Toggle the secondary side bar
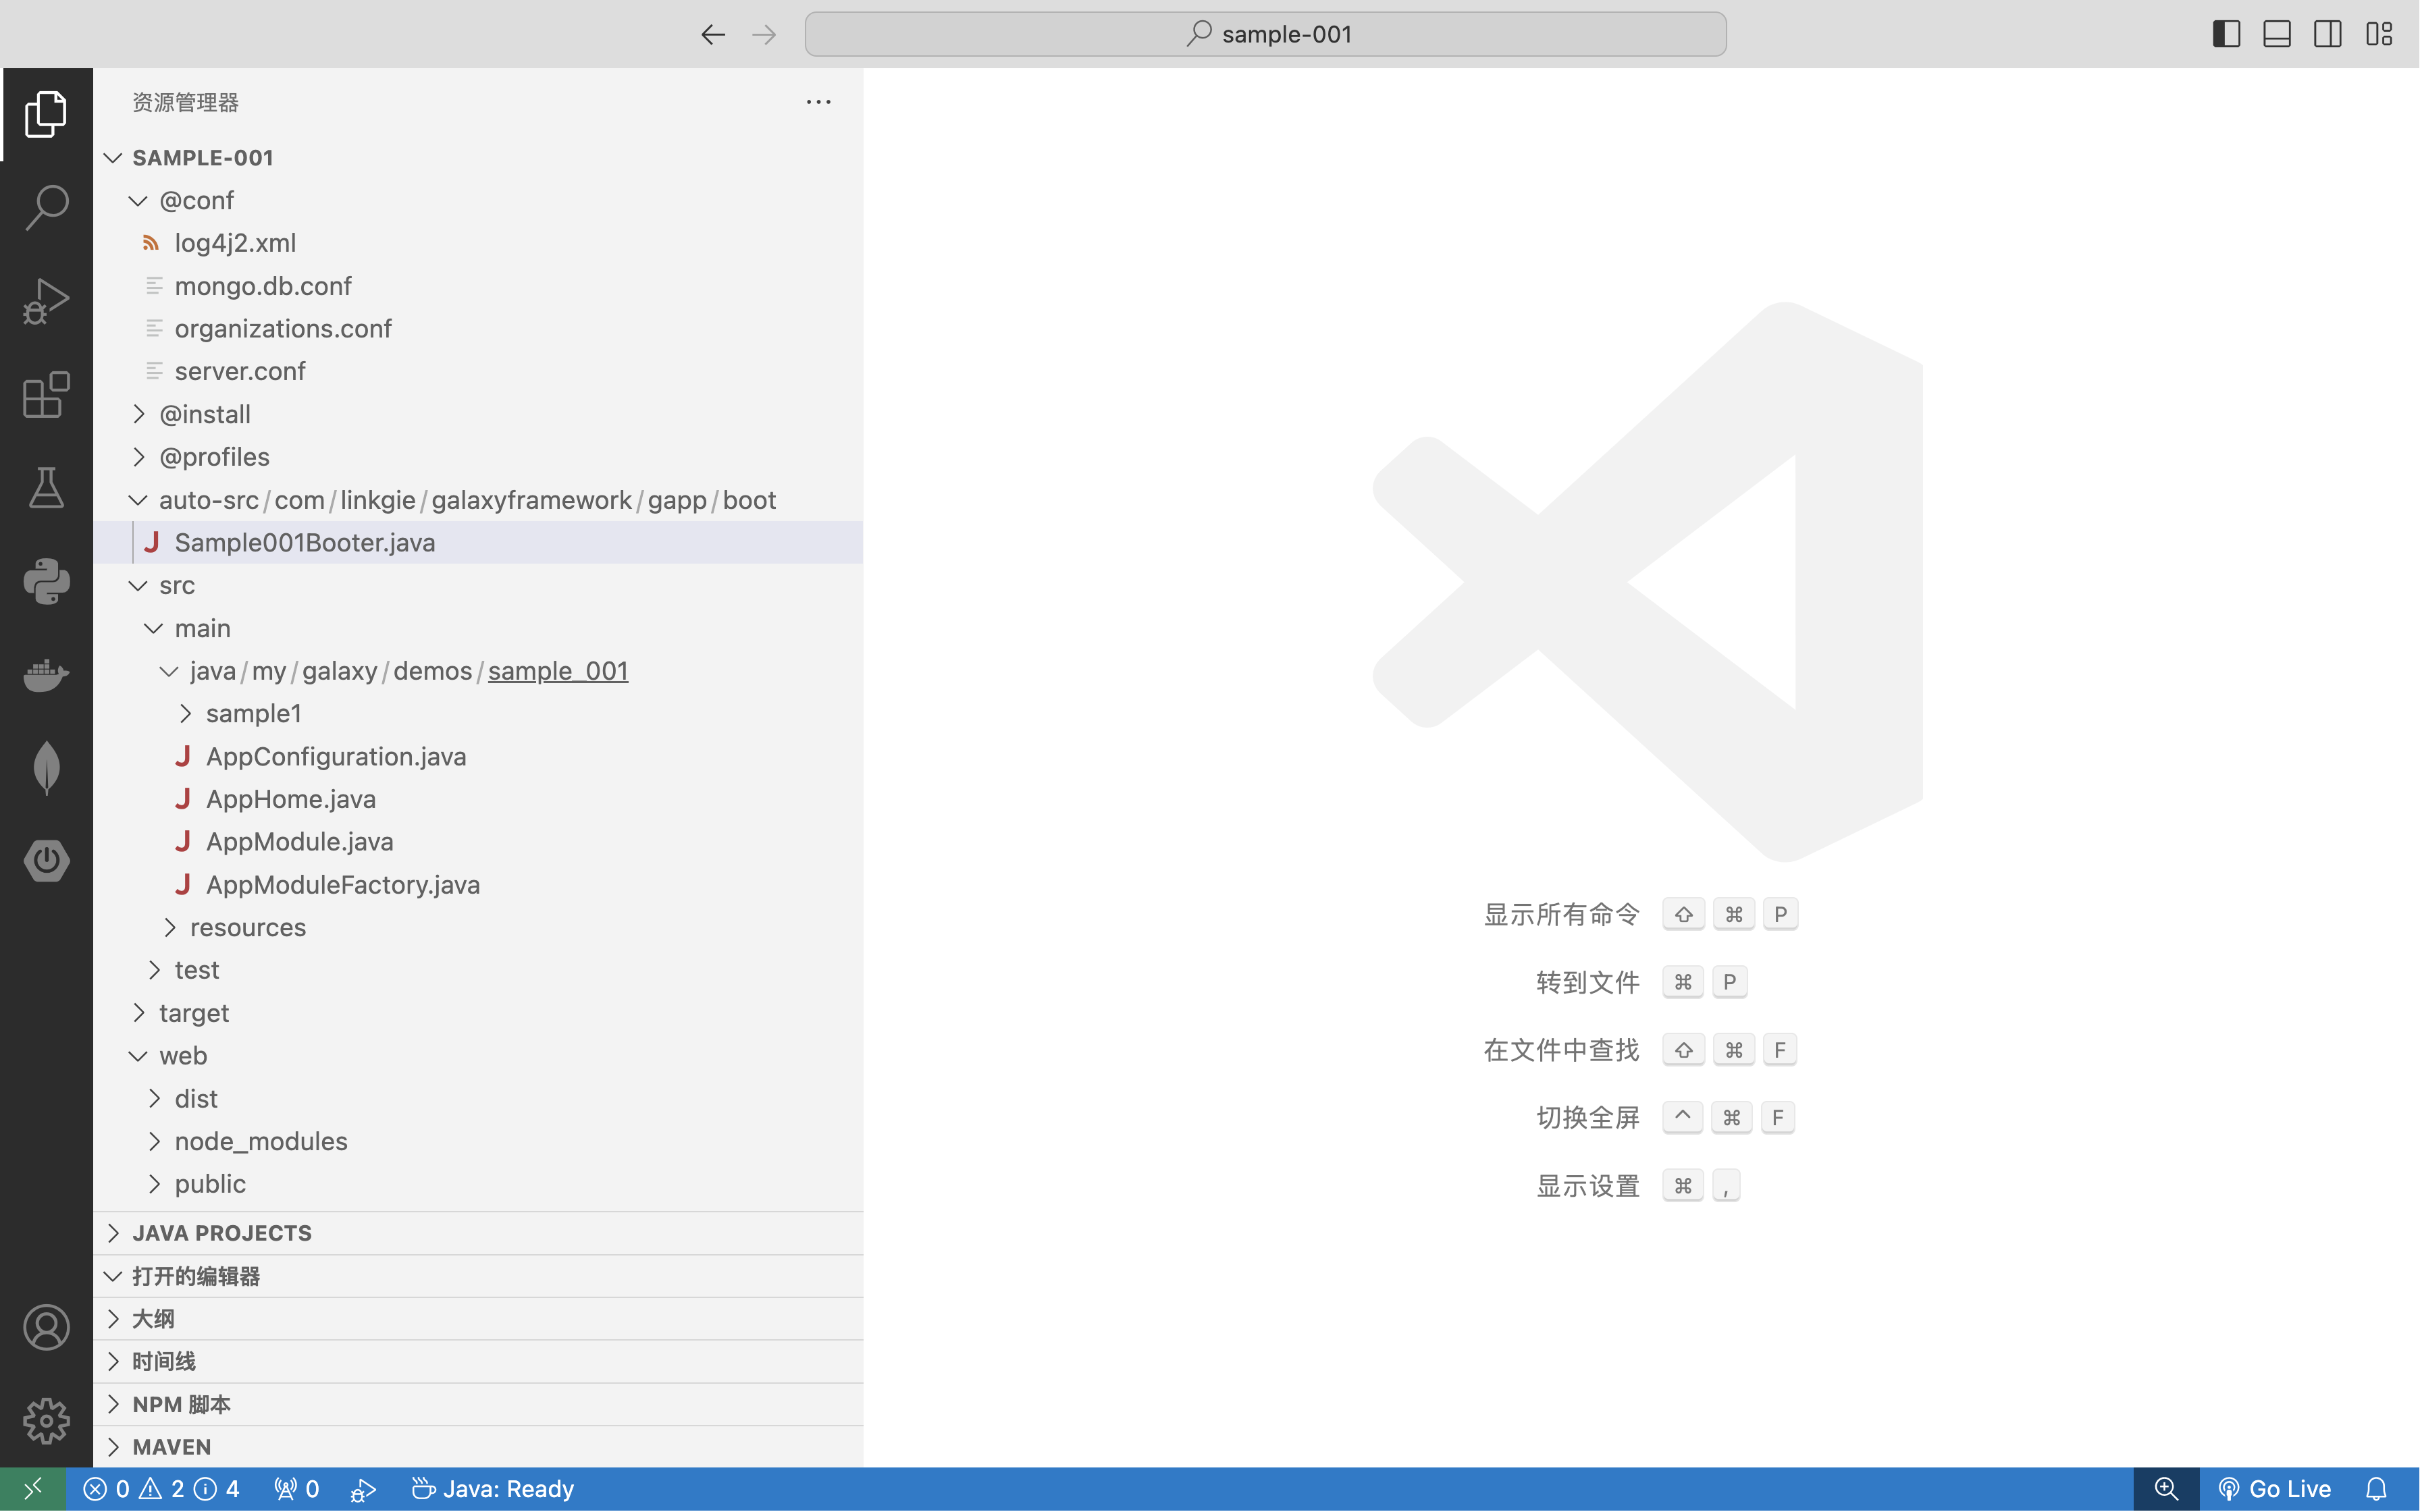Image resolution: width=2420 pixels, height=1512 pixels. (2328, 34)
